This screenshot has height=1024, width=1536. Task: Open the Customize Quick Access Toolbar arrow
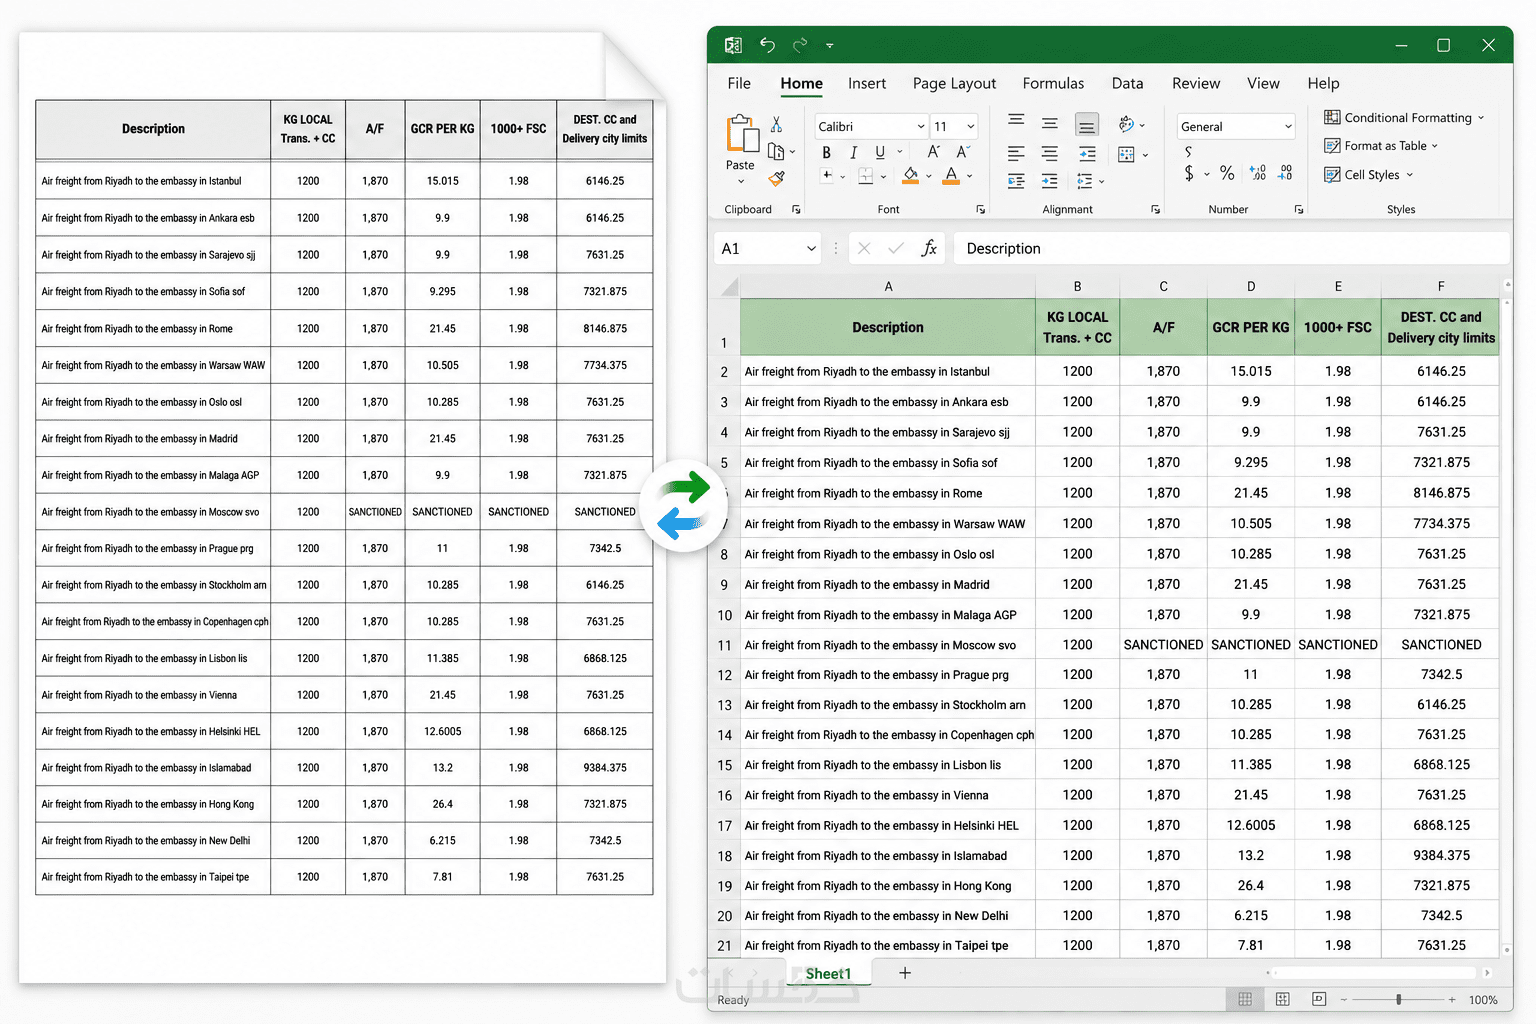(x=830, y=45)
